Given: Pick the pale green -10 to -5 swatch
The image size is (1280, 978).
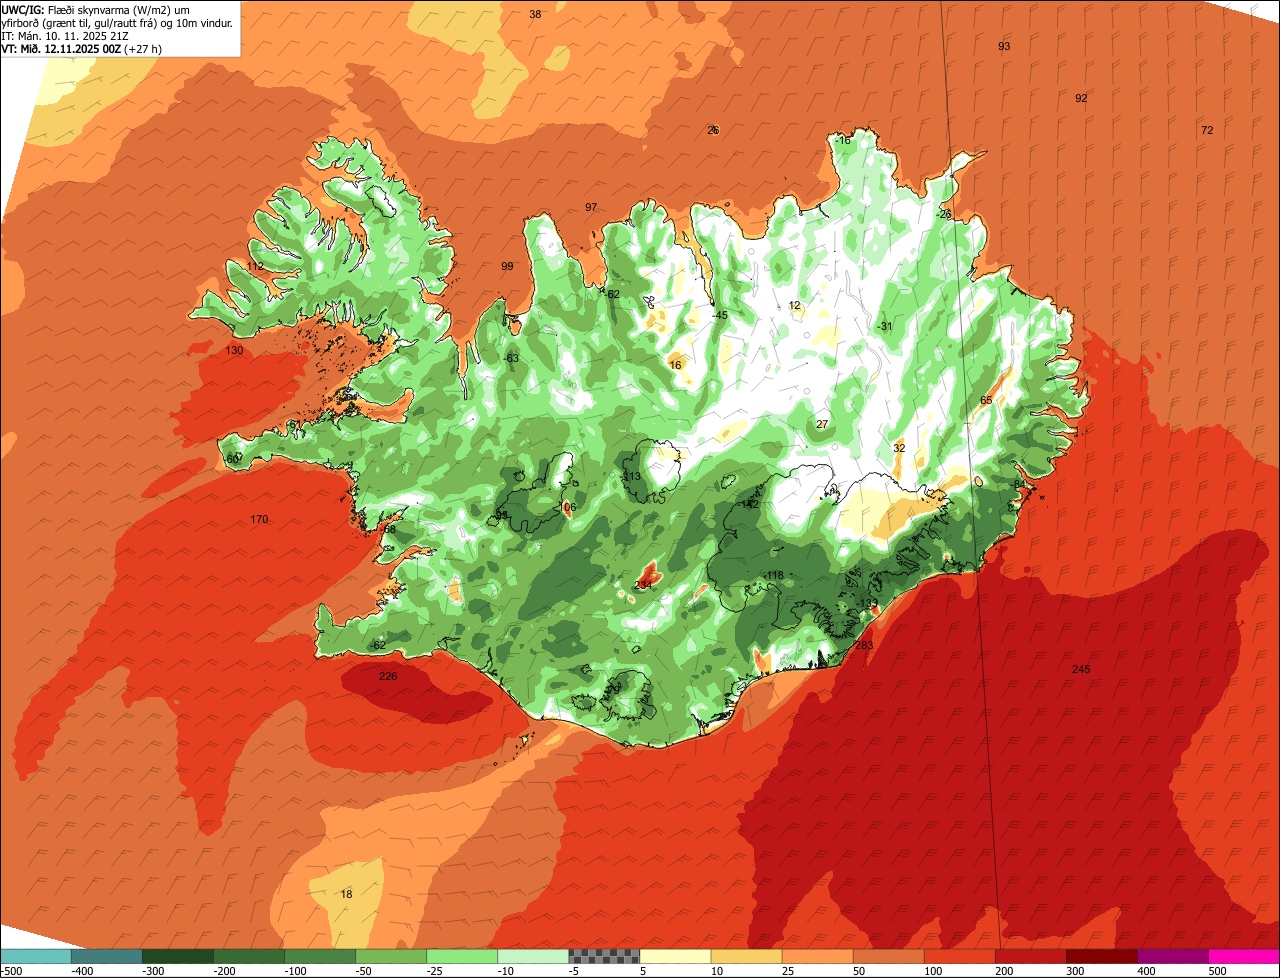Looking at the screenshot, I should pyautogui.click(x=532, y=956).
